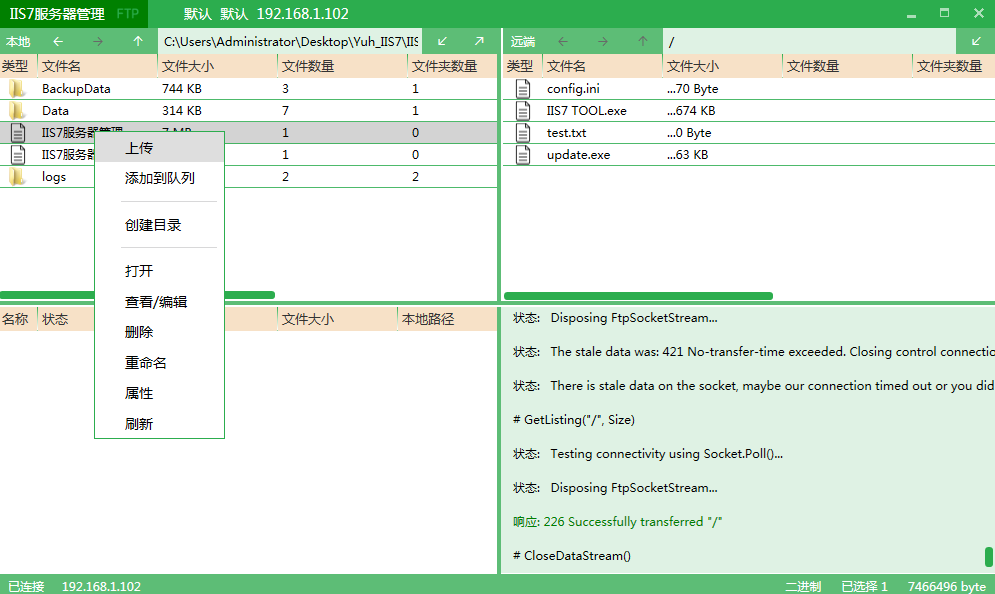
Task: Click the local panel's down-left arrow icon
Action: point(442,42)
